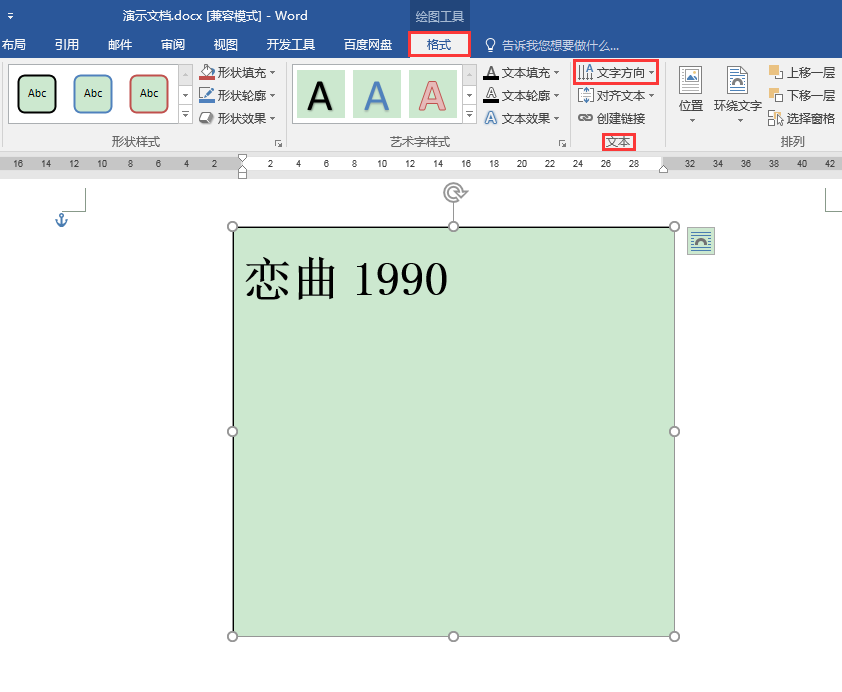The height and width of the screenshot is (692, 842).
Task: Switch to the 视图 tab
Action: point(226,45)
